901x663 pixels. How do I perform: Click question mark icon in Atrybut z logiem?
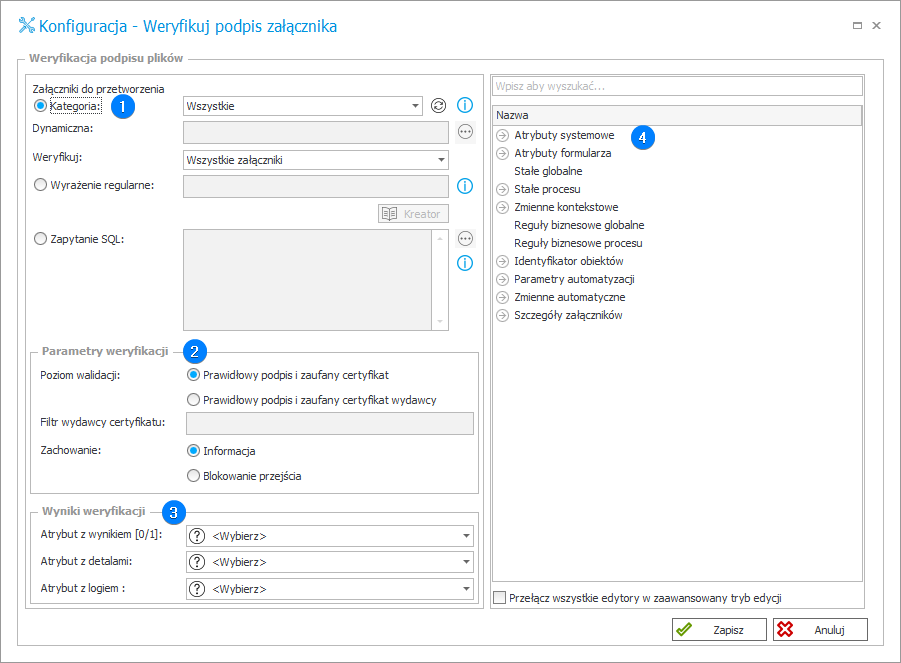(197, 589)
